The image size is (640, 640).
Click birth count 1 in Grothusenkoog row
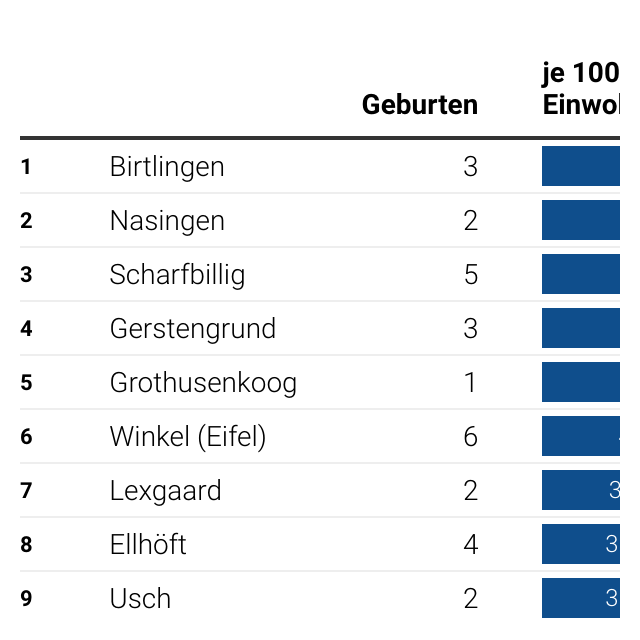tap(470, 383)
